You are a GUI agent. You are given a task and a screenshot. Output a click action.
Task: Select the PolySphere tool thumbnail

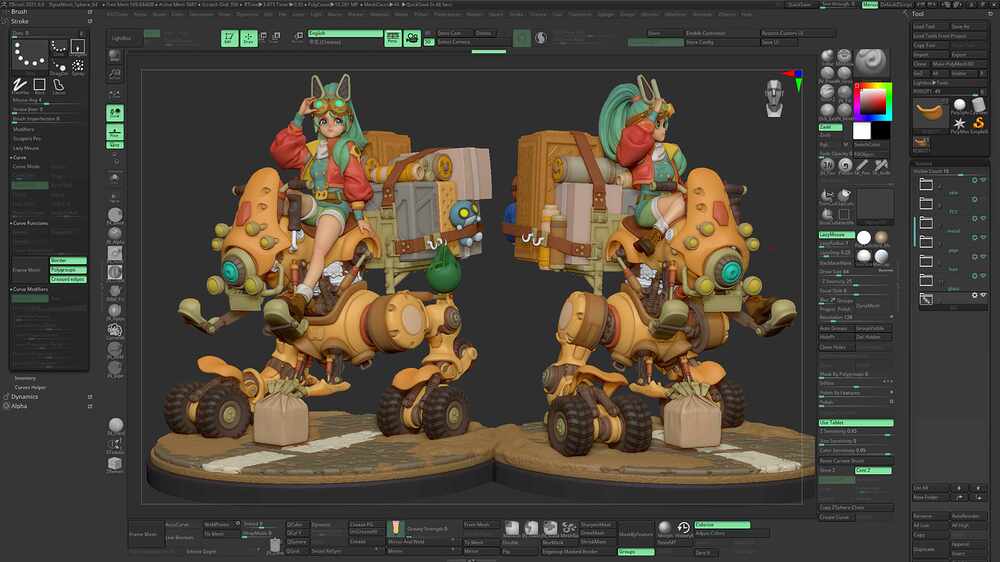[959, 105]
